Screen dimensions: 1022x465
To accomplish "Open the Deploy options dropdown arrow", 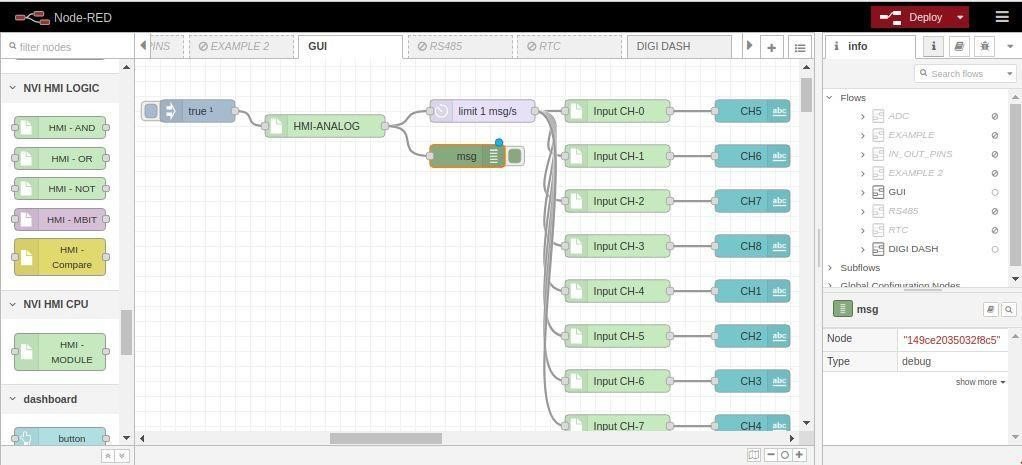I will (x=960, y=17).
